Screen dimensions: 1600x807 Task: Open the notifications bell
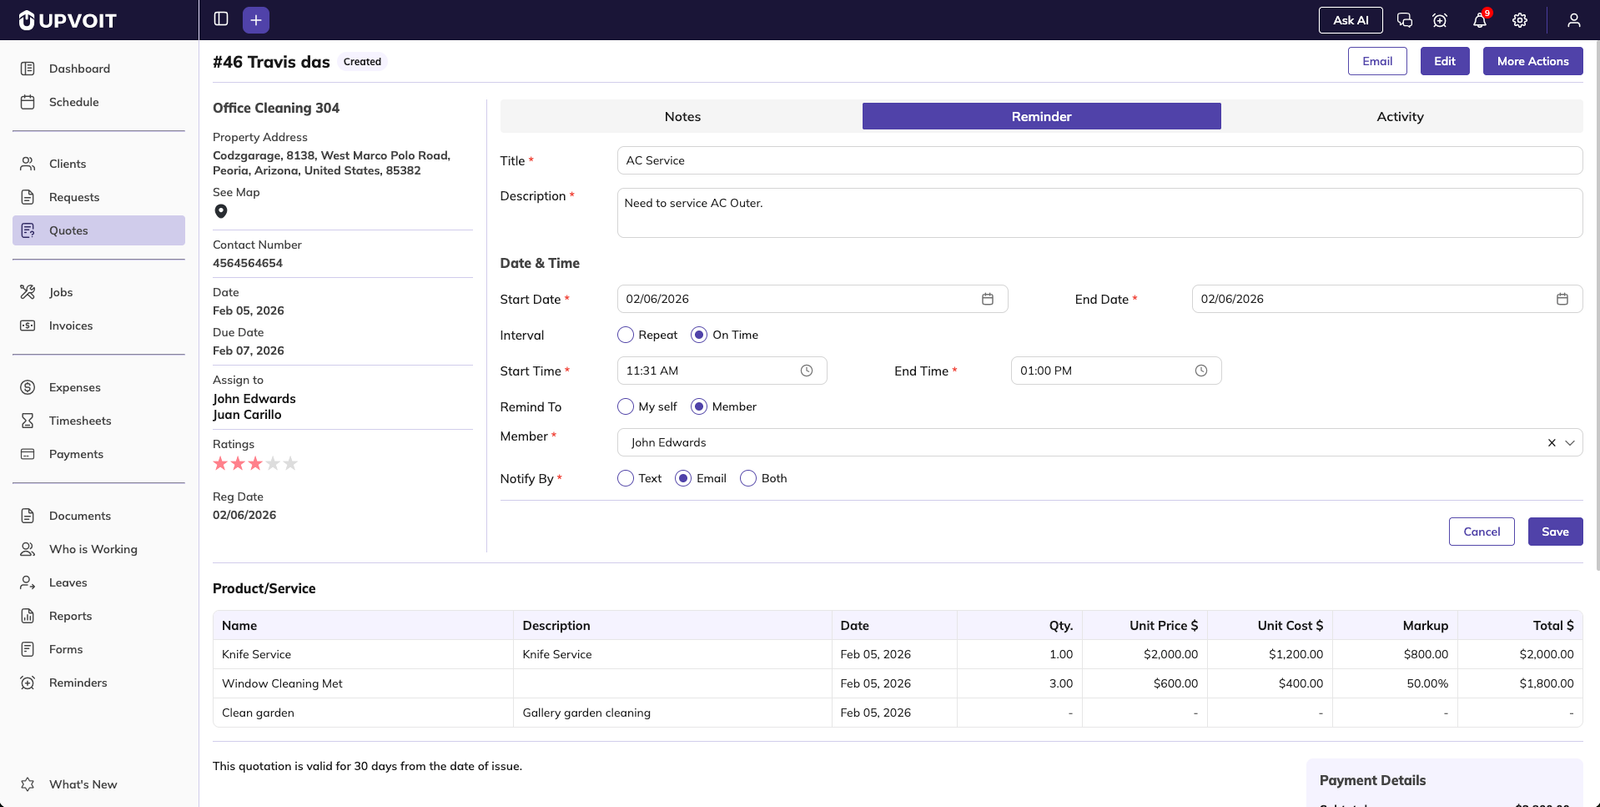tap(1479, 20)
